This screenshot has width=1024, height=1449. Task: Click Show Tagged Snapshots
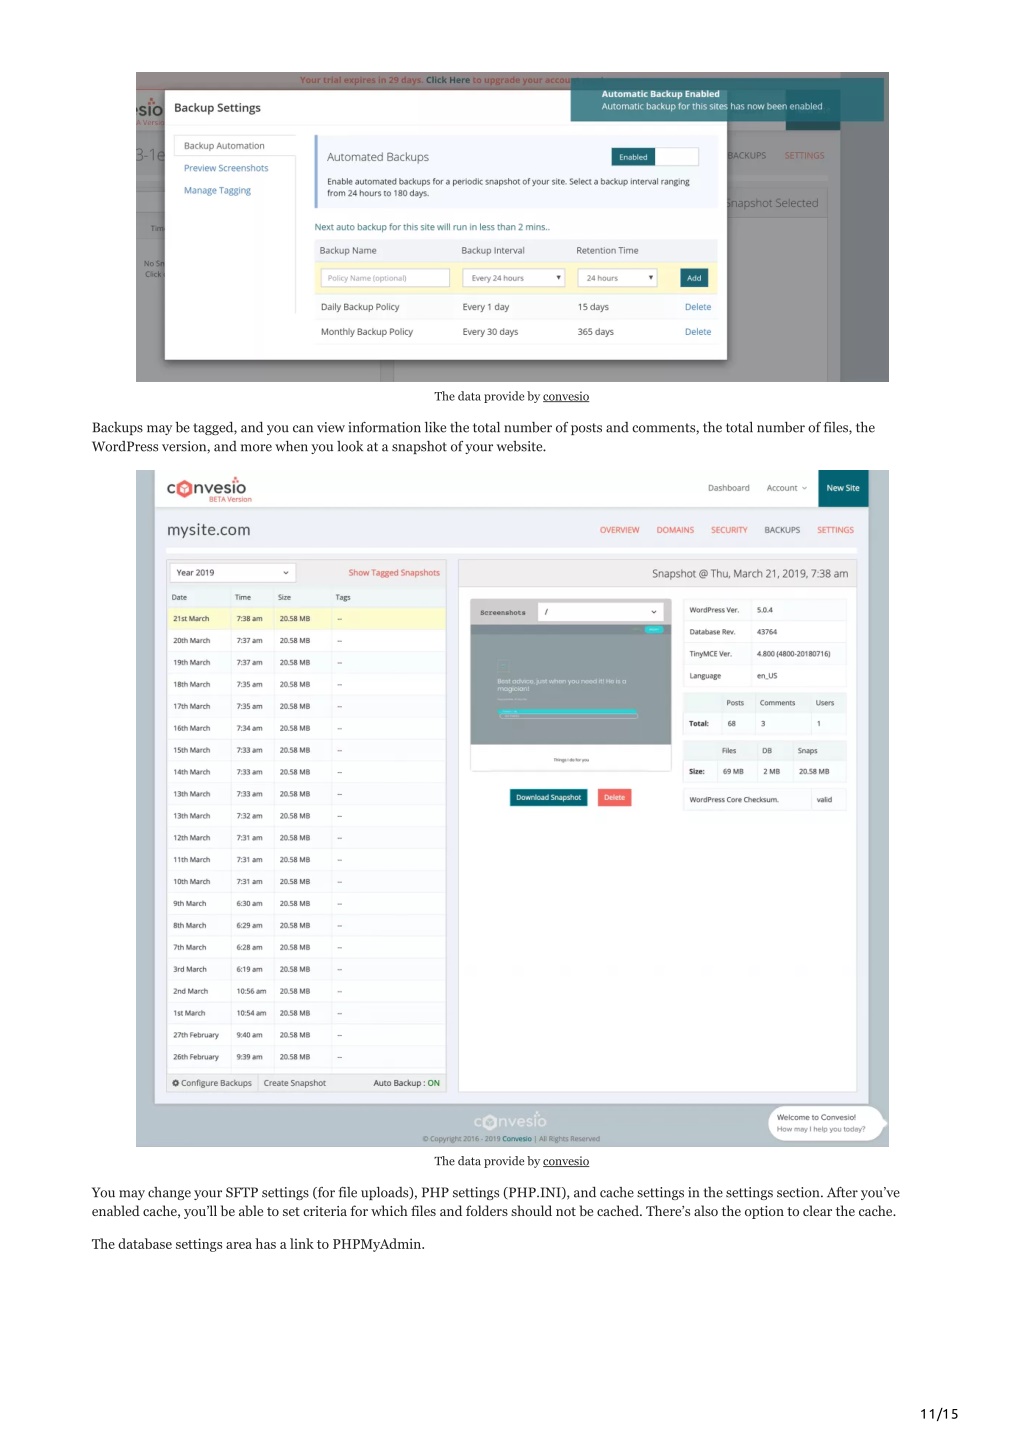tap(394, 573)
